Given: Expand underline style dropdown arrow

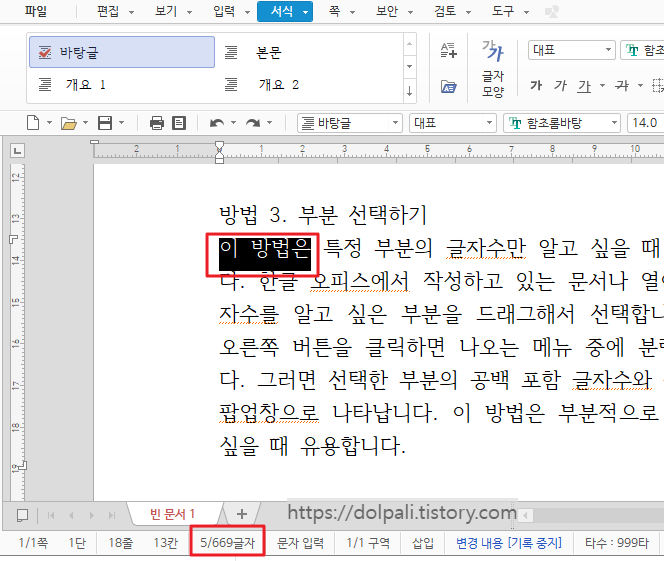Looking at the screenshot, I should (602, 86).
